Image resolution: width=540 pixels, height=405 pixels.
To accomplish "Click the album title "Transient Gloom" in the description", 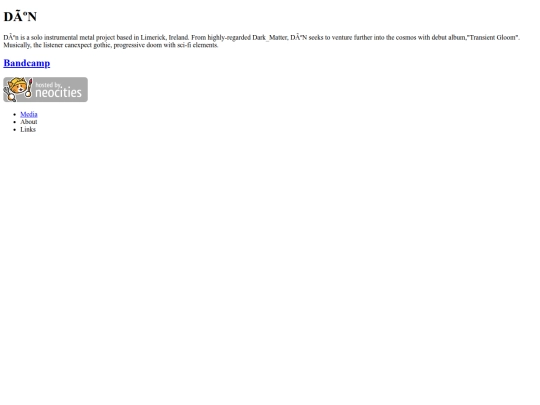I will point(493,38).
